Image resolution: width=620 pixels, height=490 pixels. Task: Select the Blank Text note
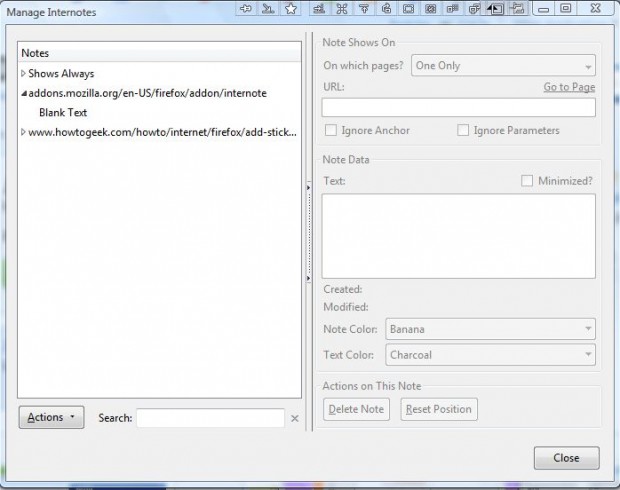tap(63, 113)
